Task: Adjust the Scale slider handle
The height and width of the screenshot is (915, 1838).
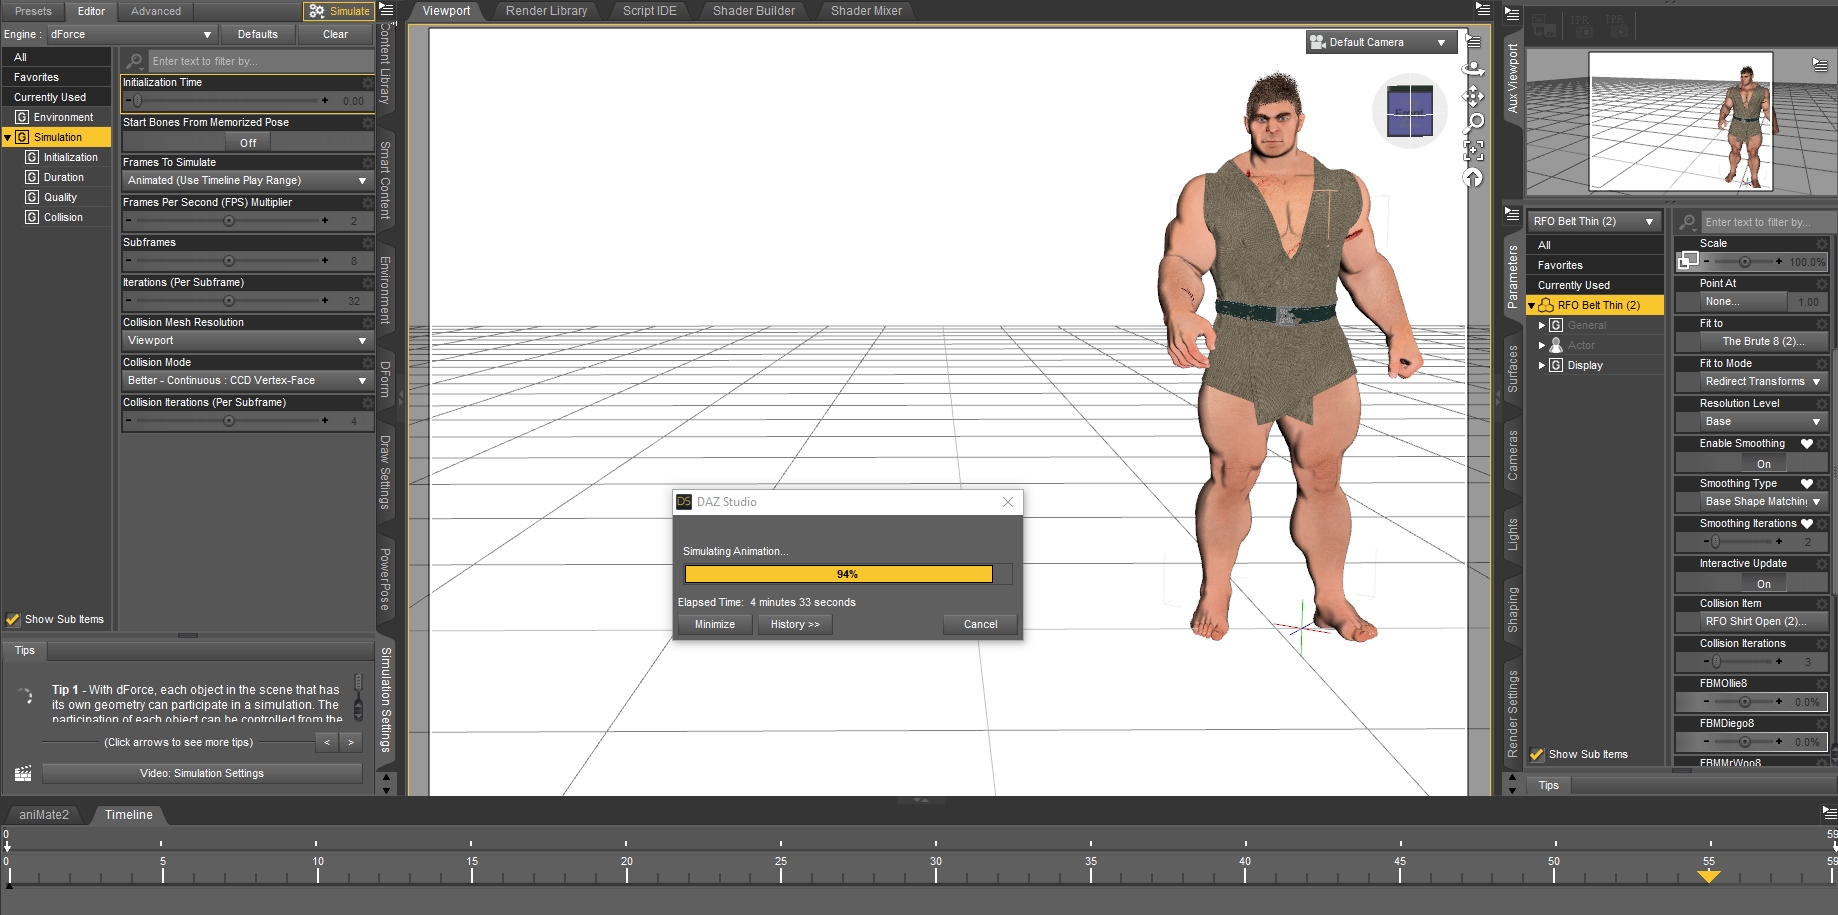Action: [1744, 262]
